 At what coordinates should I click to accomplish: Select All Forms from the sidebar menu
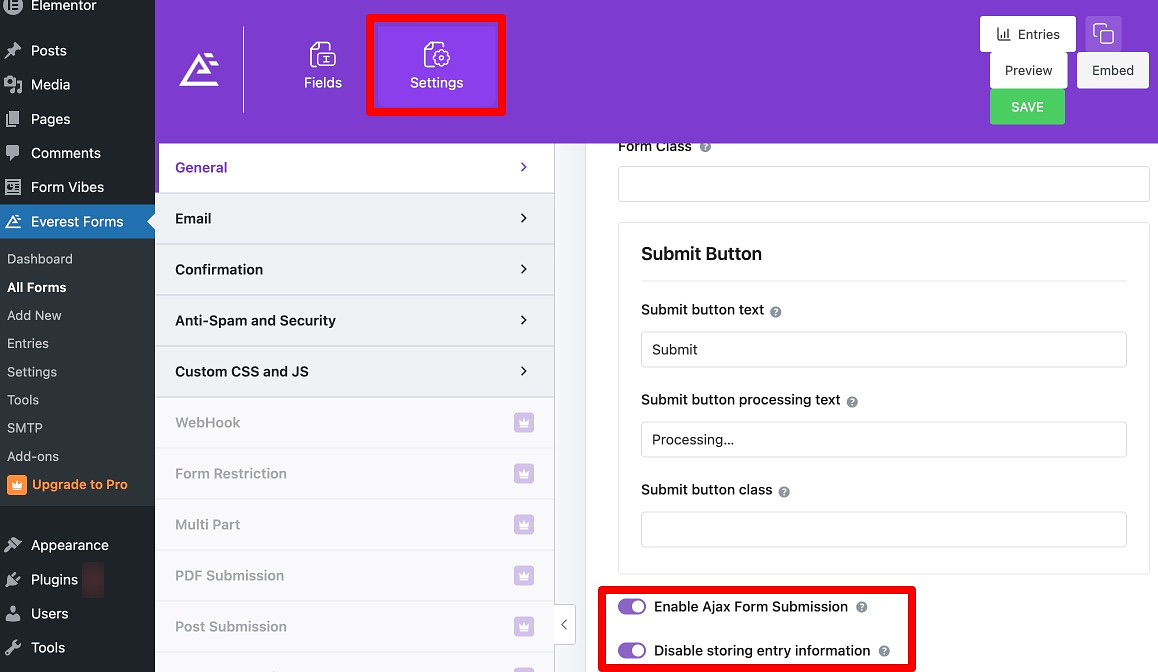pyautogui.click(x=36, y=287)
